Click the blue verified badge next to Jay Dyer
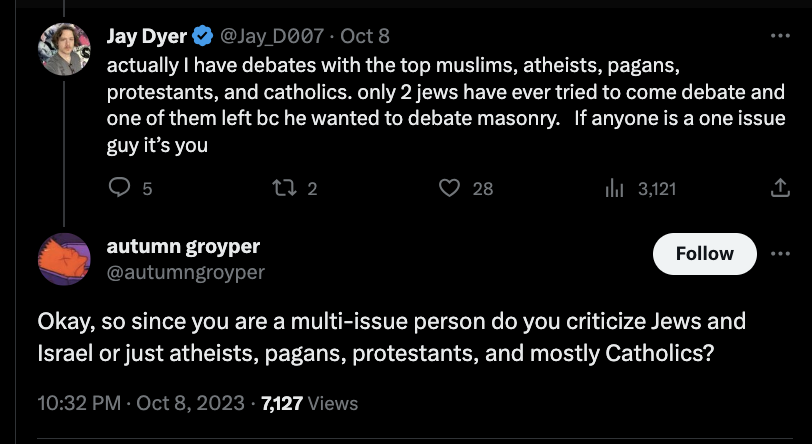 pos(202,36)
